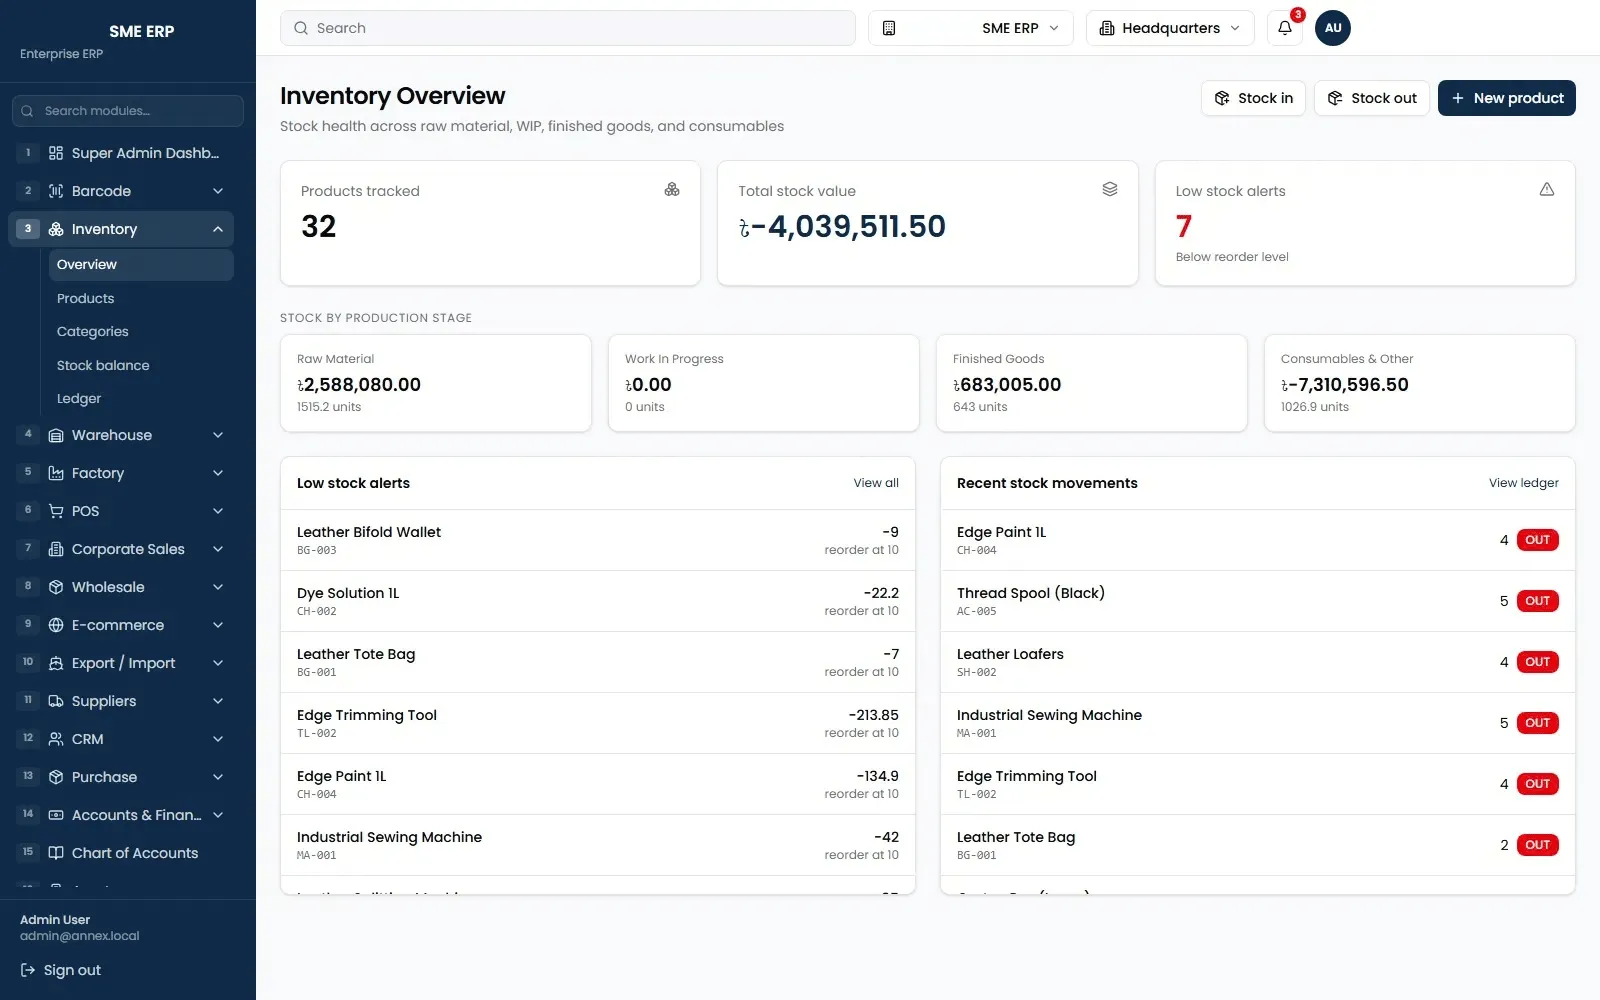1600x1000 pixels.
Task: Open the AU user avatar menu
Action: 1333,28
